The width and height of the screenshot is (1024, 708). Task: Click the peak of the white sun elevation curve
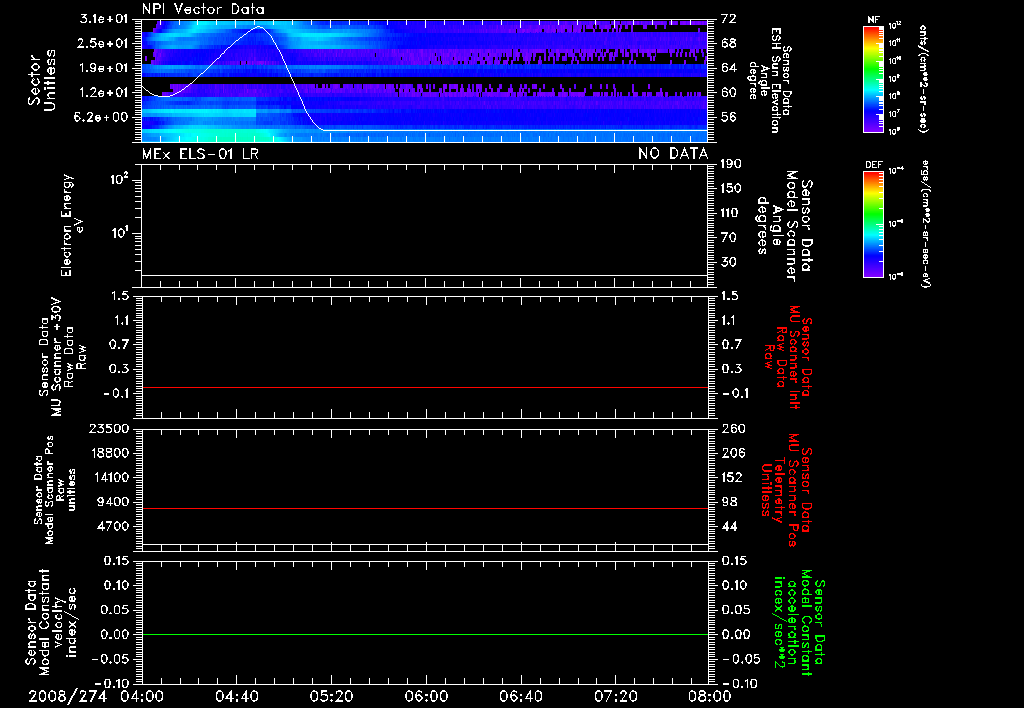click(x=260, y=27)
